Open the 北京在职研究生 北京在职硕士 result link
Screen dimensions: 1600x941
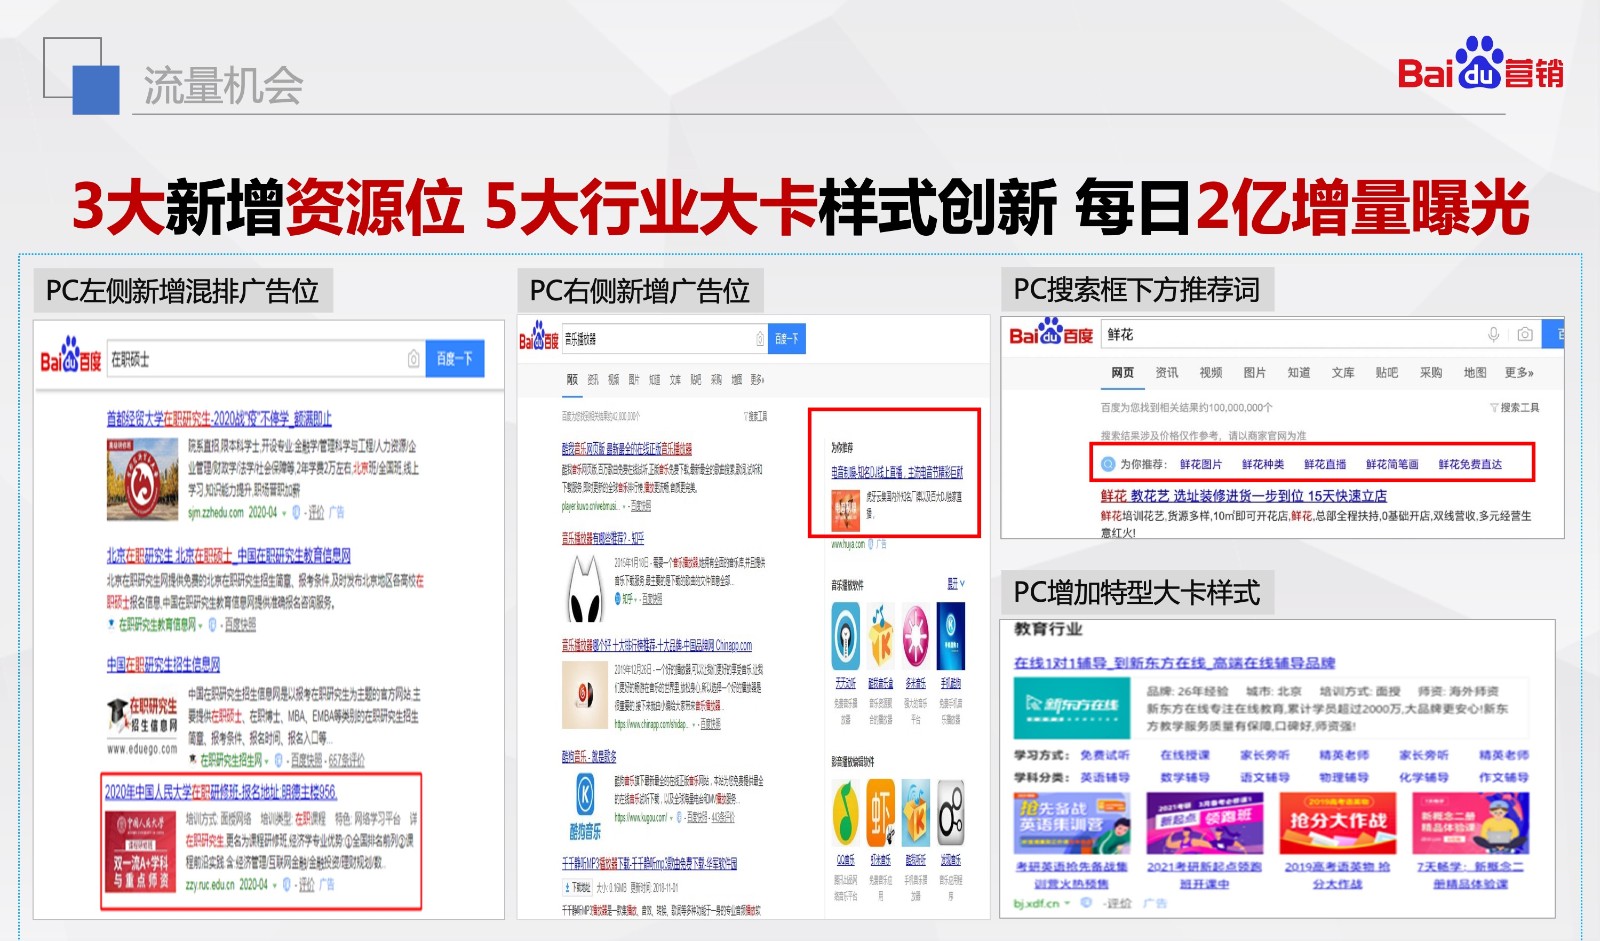228,555
